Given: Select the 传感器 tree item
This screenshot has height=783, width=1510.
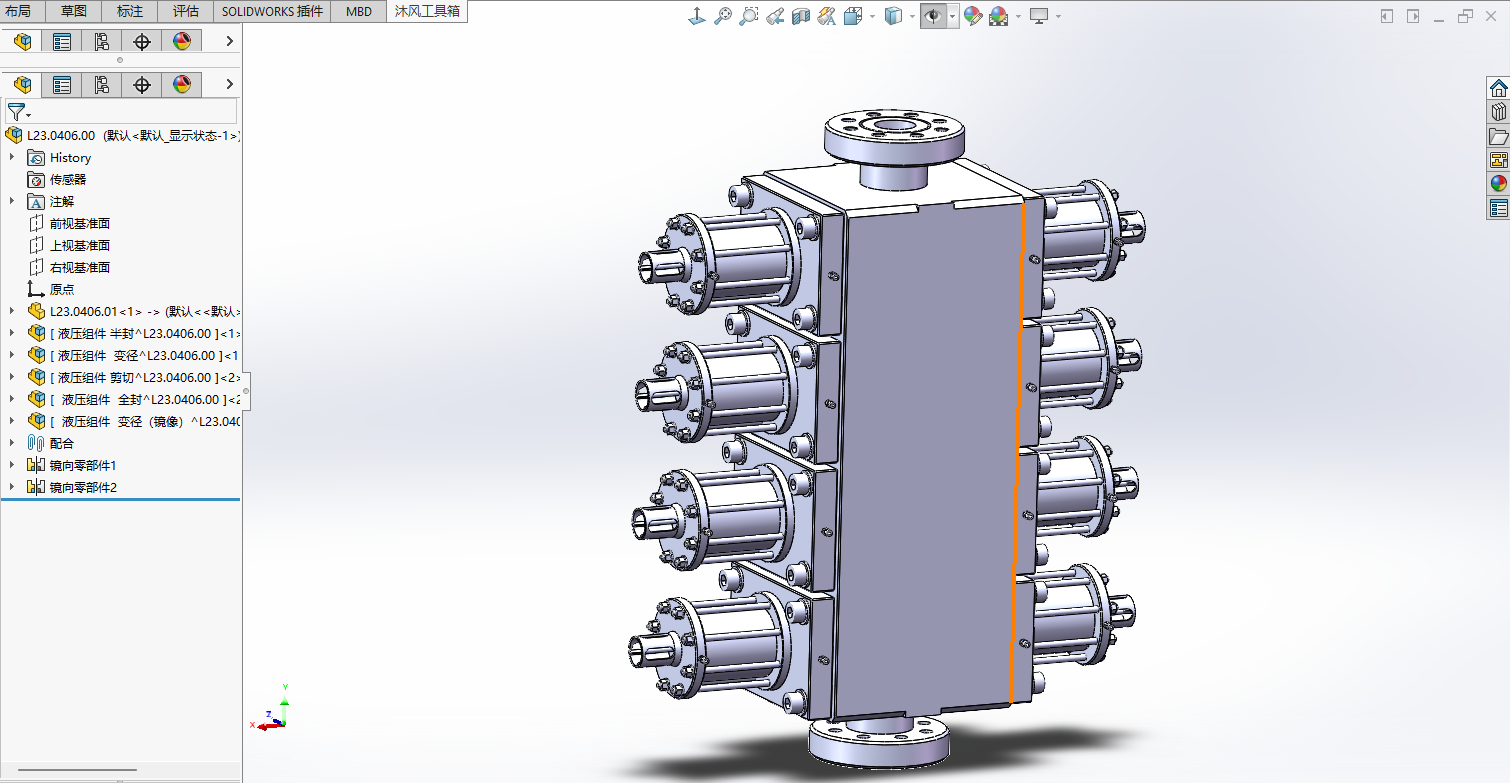Looking at the screenshot, I should 68,179.
